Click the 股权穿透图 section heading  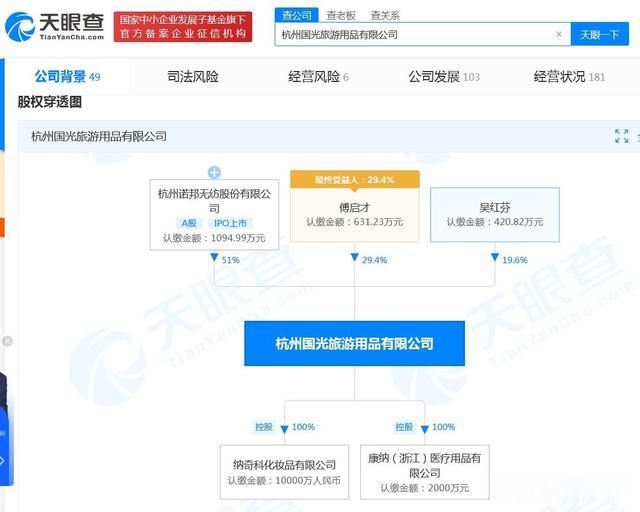(x=49, y=102)
